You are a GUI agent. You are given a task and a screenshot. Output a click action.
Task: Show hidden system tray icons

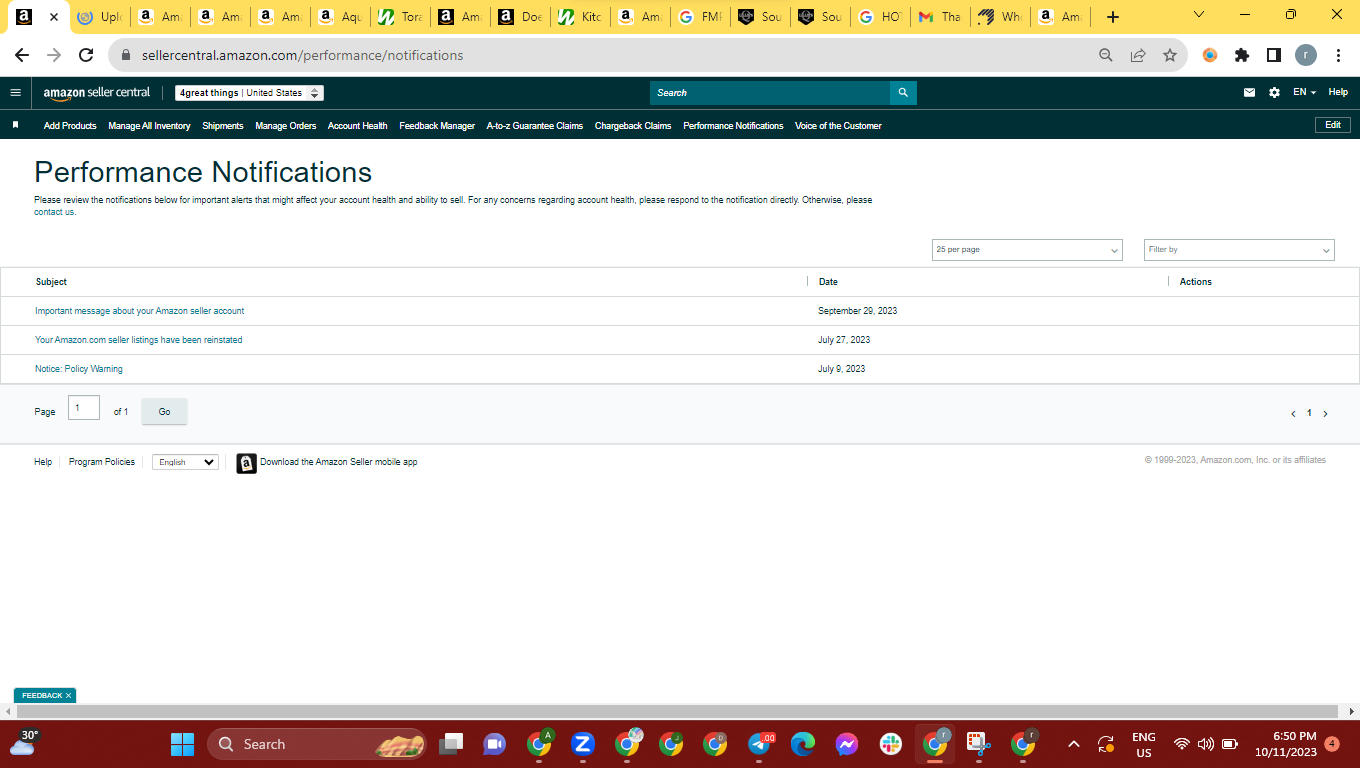(1073, 744)
